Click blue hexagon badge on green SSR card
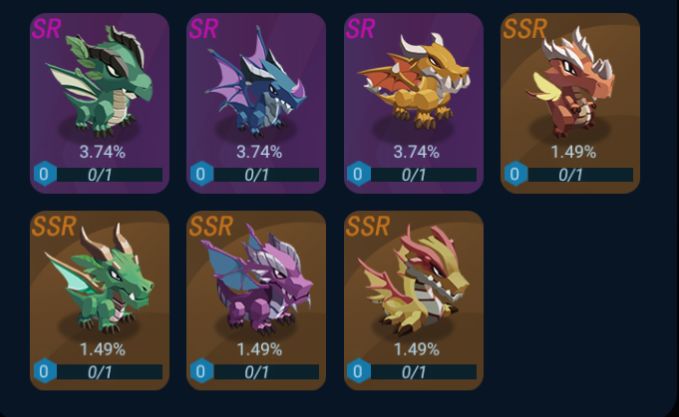 45,371
